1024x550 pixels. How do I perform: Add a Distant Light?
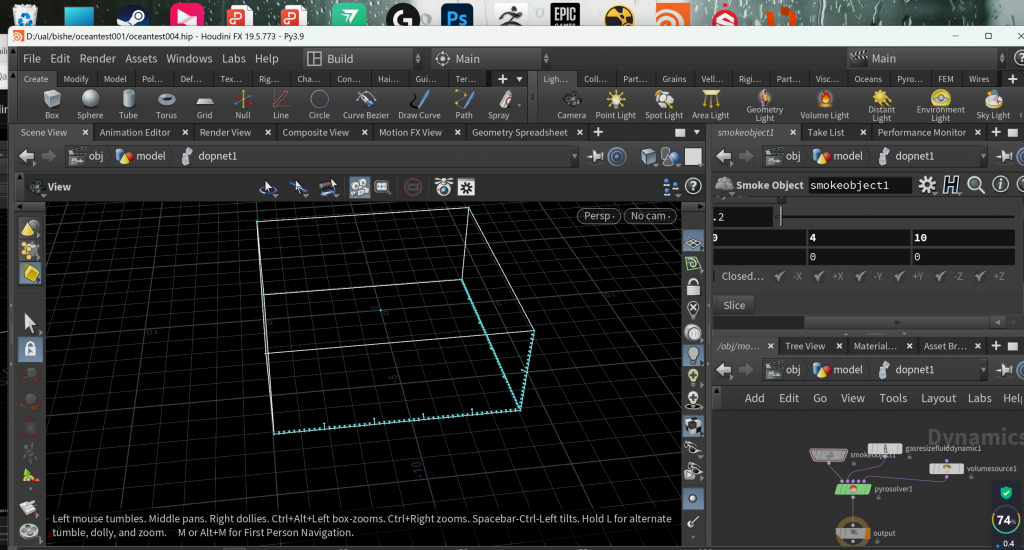882,106
